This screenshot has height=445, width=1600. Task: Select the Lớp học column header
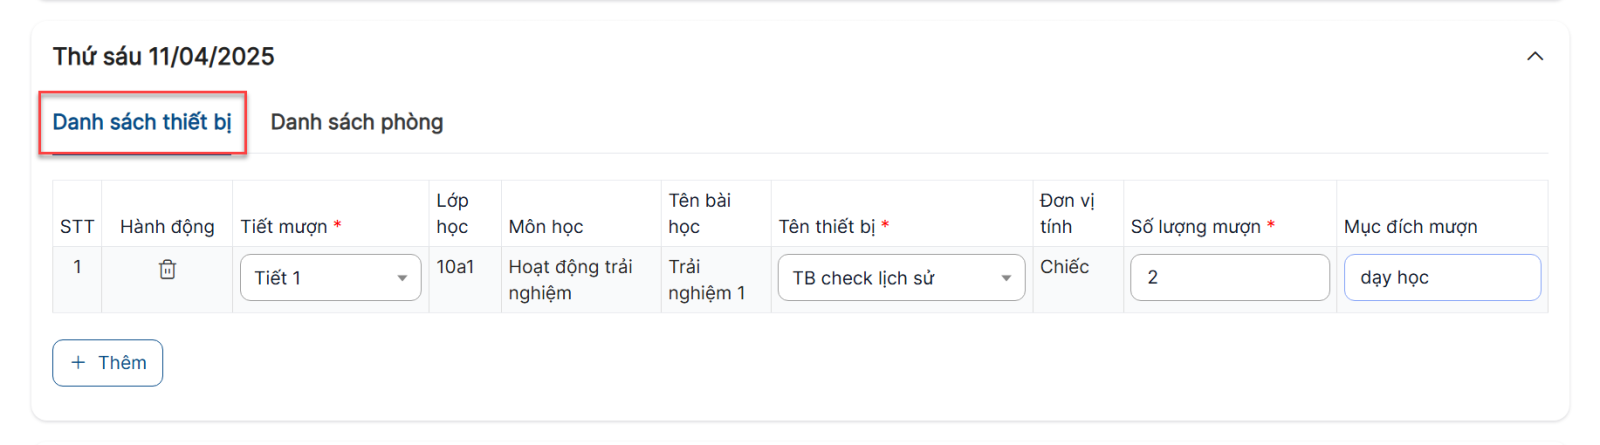(x=453, y=214)
